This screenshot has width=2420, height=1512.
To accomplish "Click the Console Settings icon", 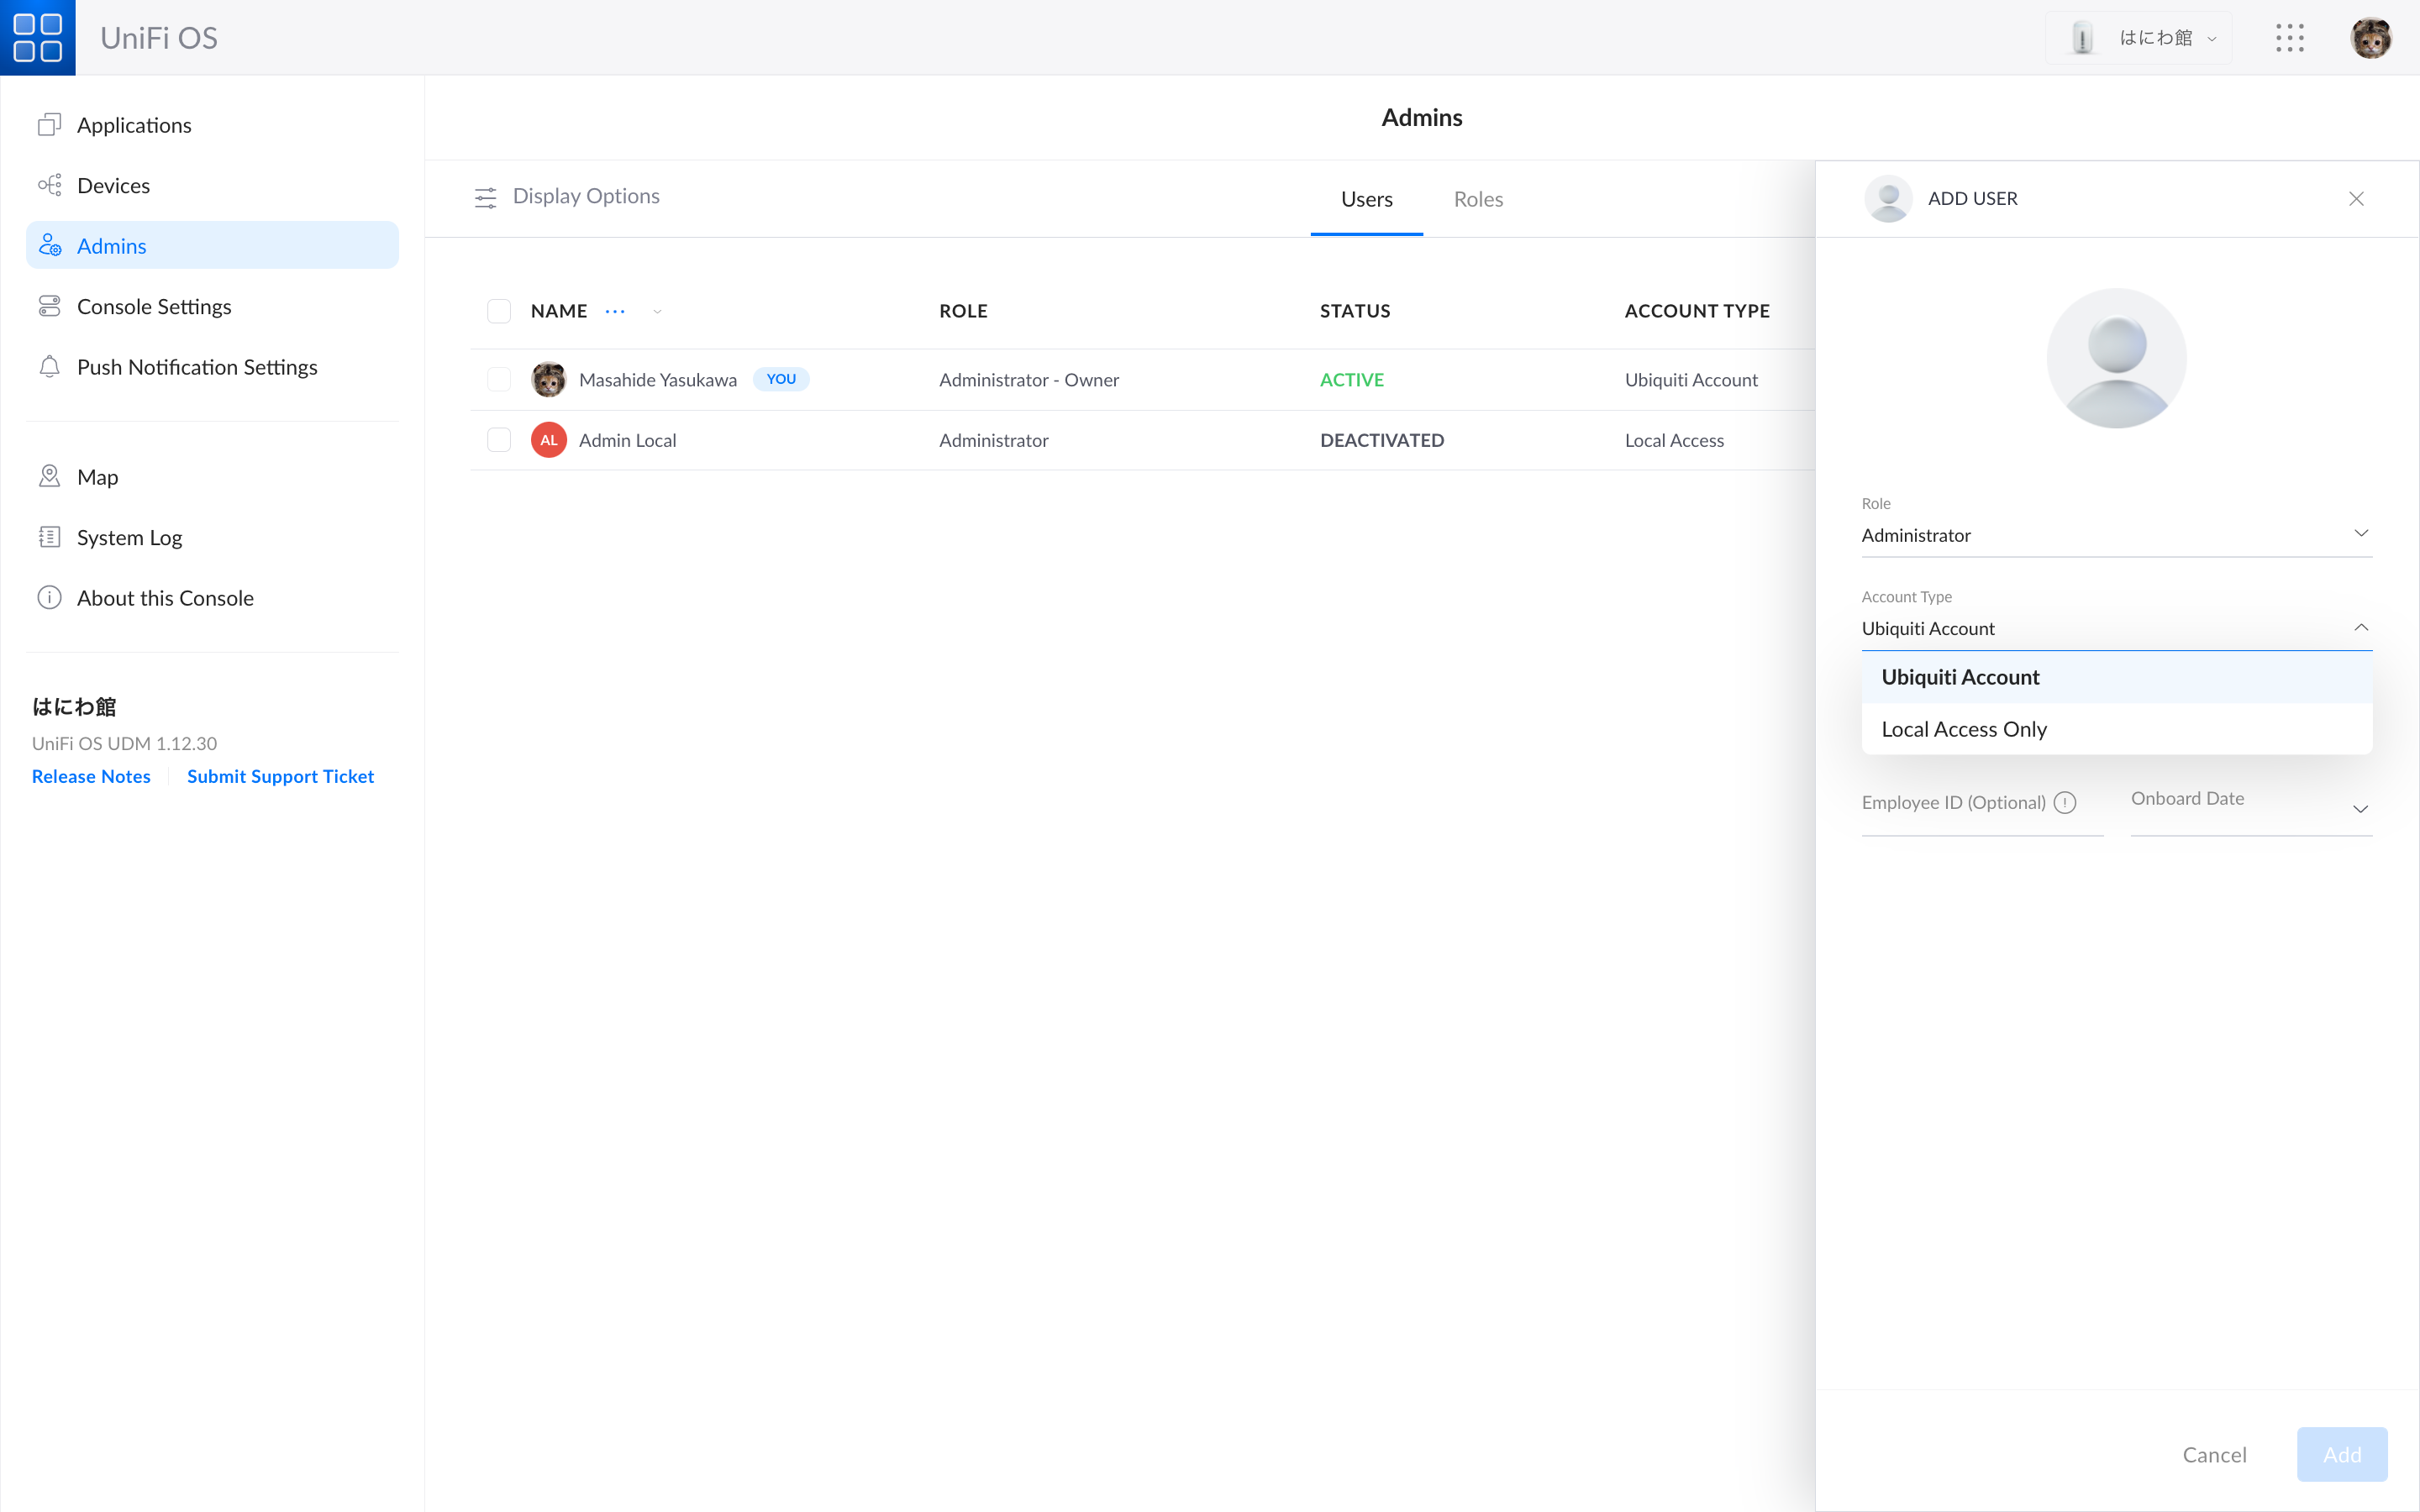I will click(x=49, y=306).
